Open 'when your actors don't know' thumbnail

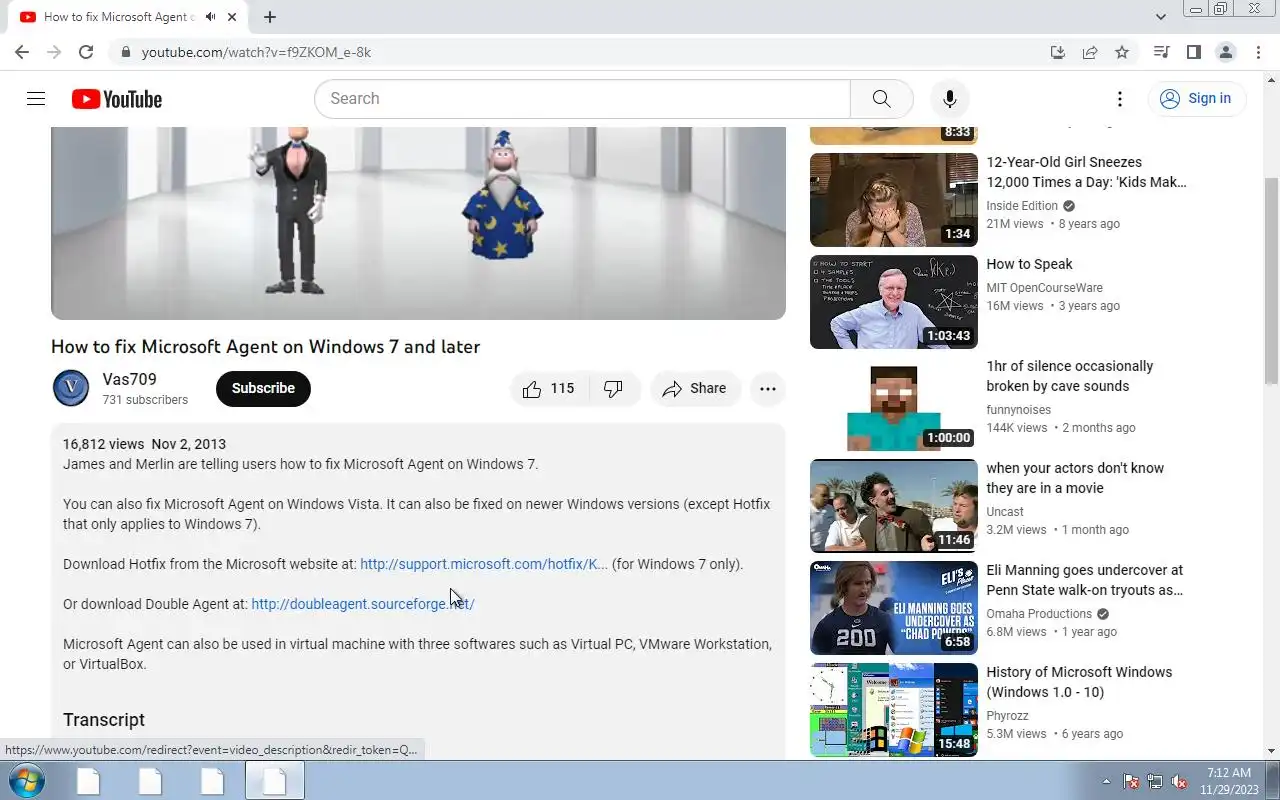point(894,506)
